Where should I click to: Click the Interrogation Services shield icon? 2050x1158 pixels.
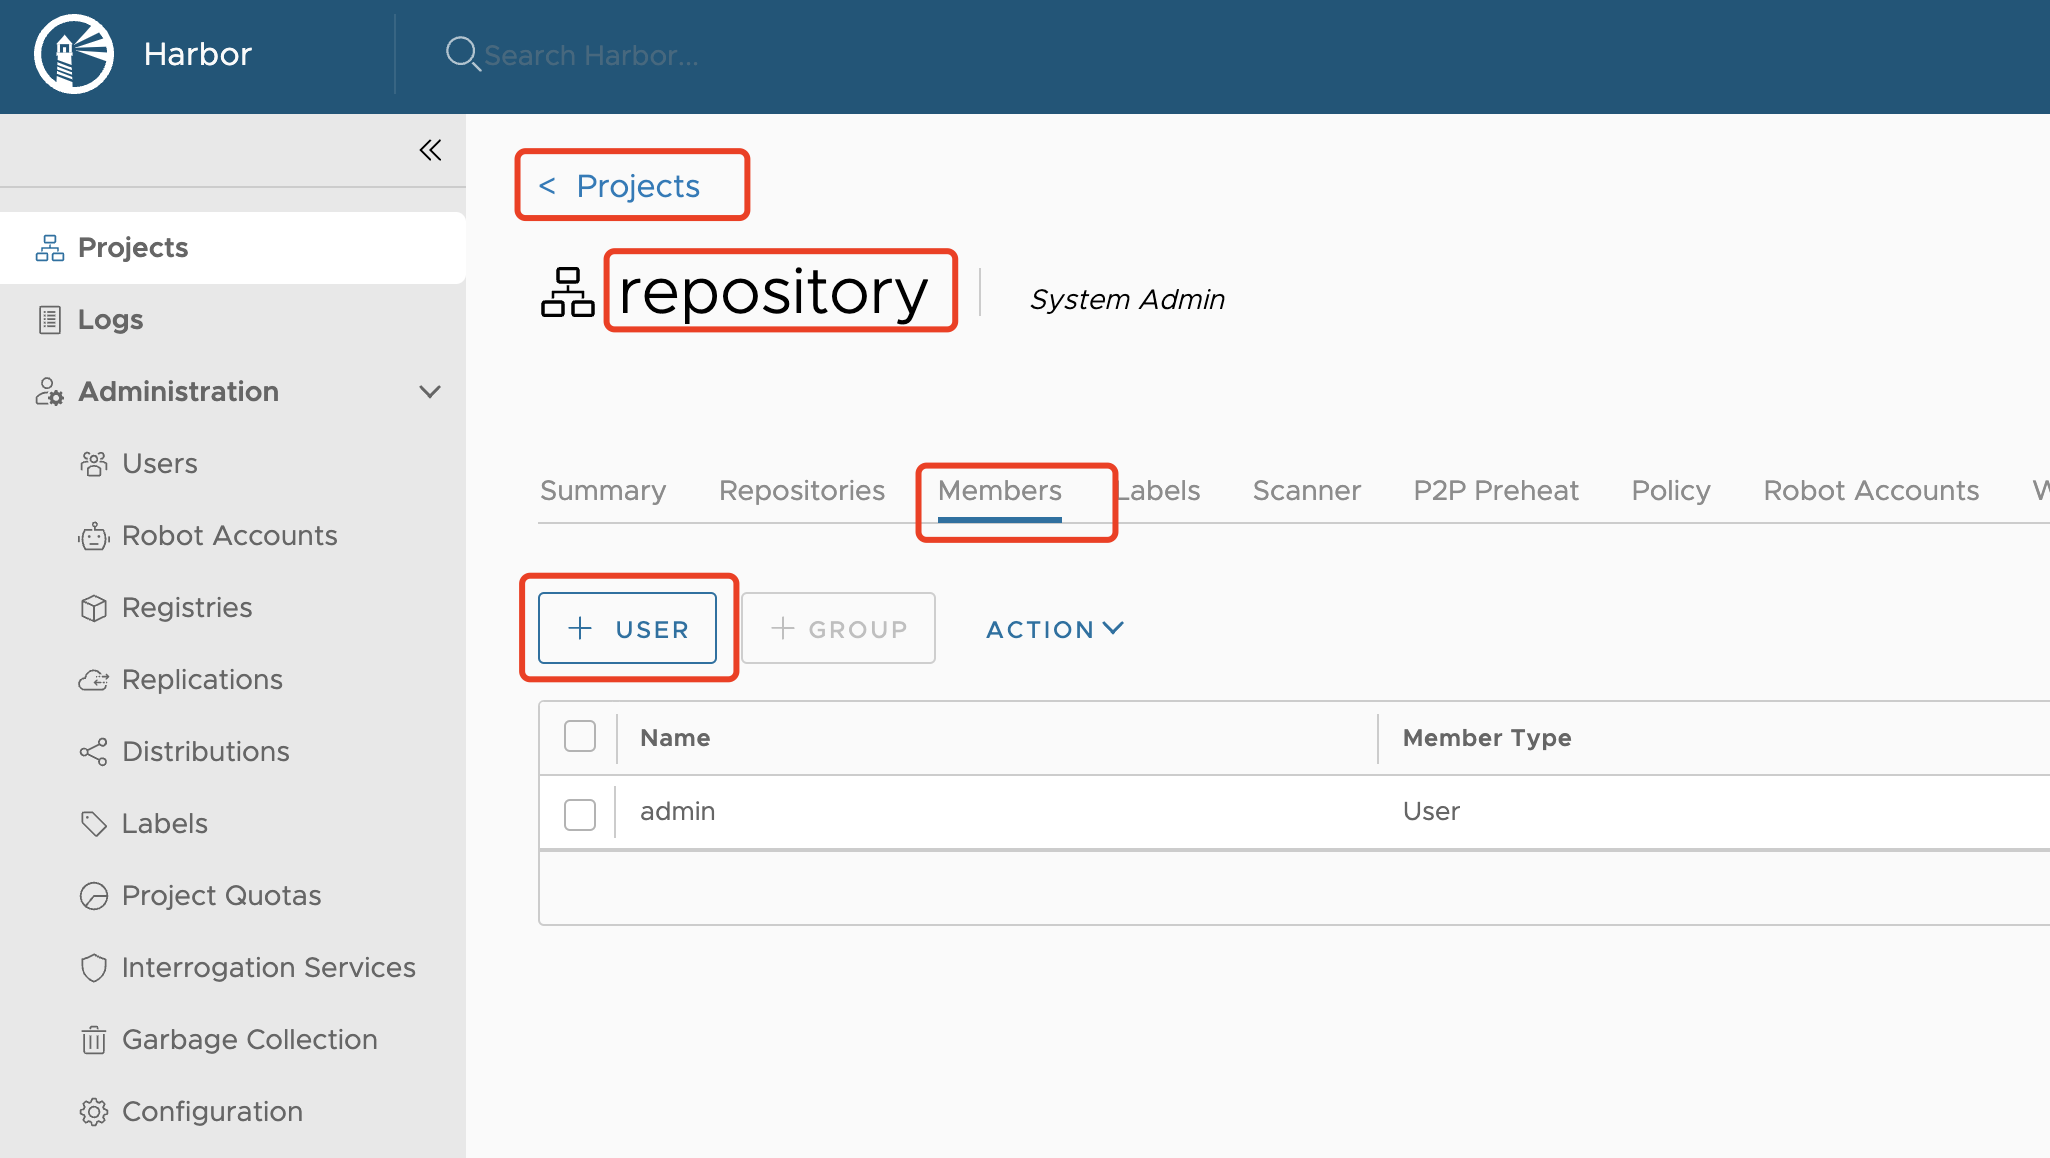94,968
